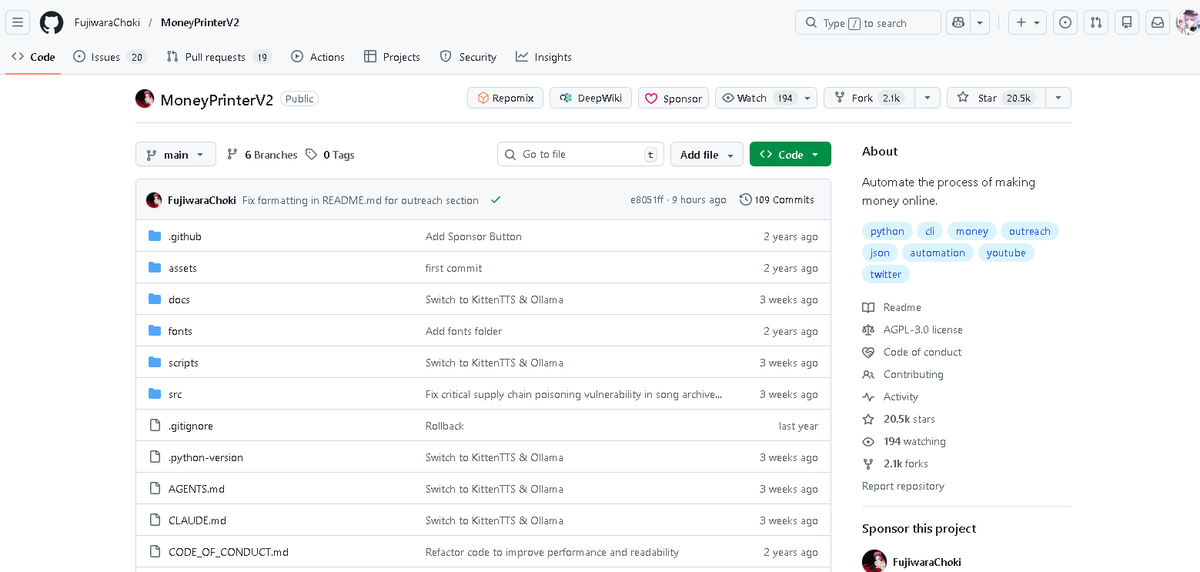
Task: Click the outreach topic tag
Action: (x=1029, y=231)
